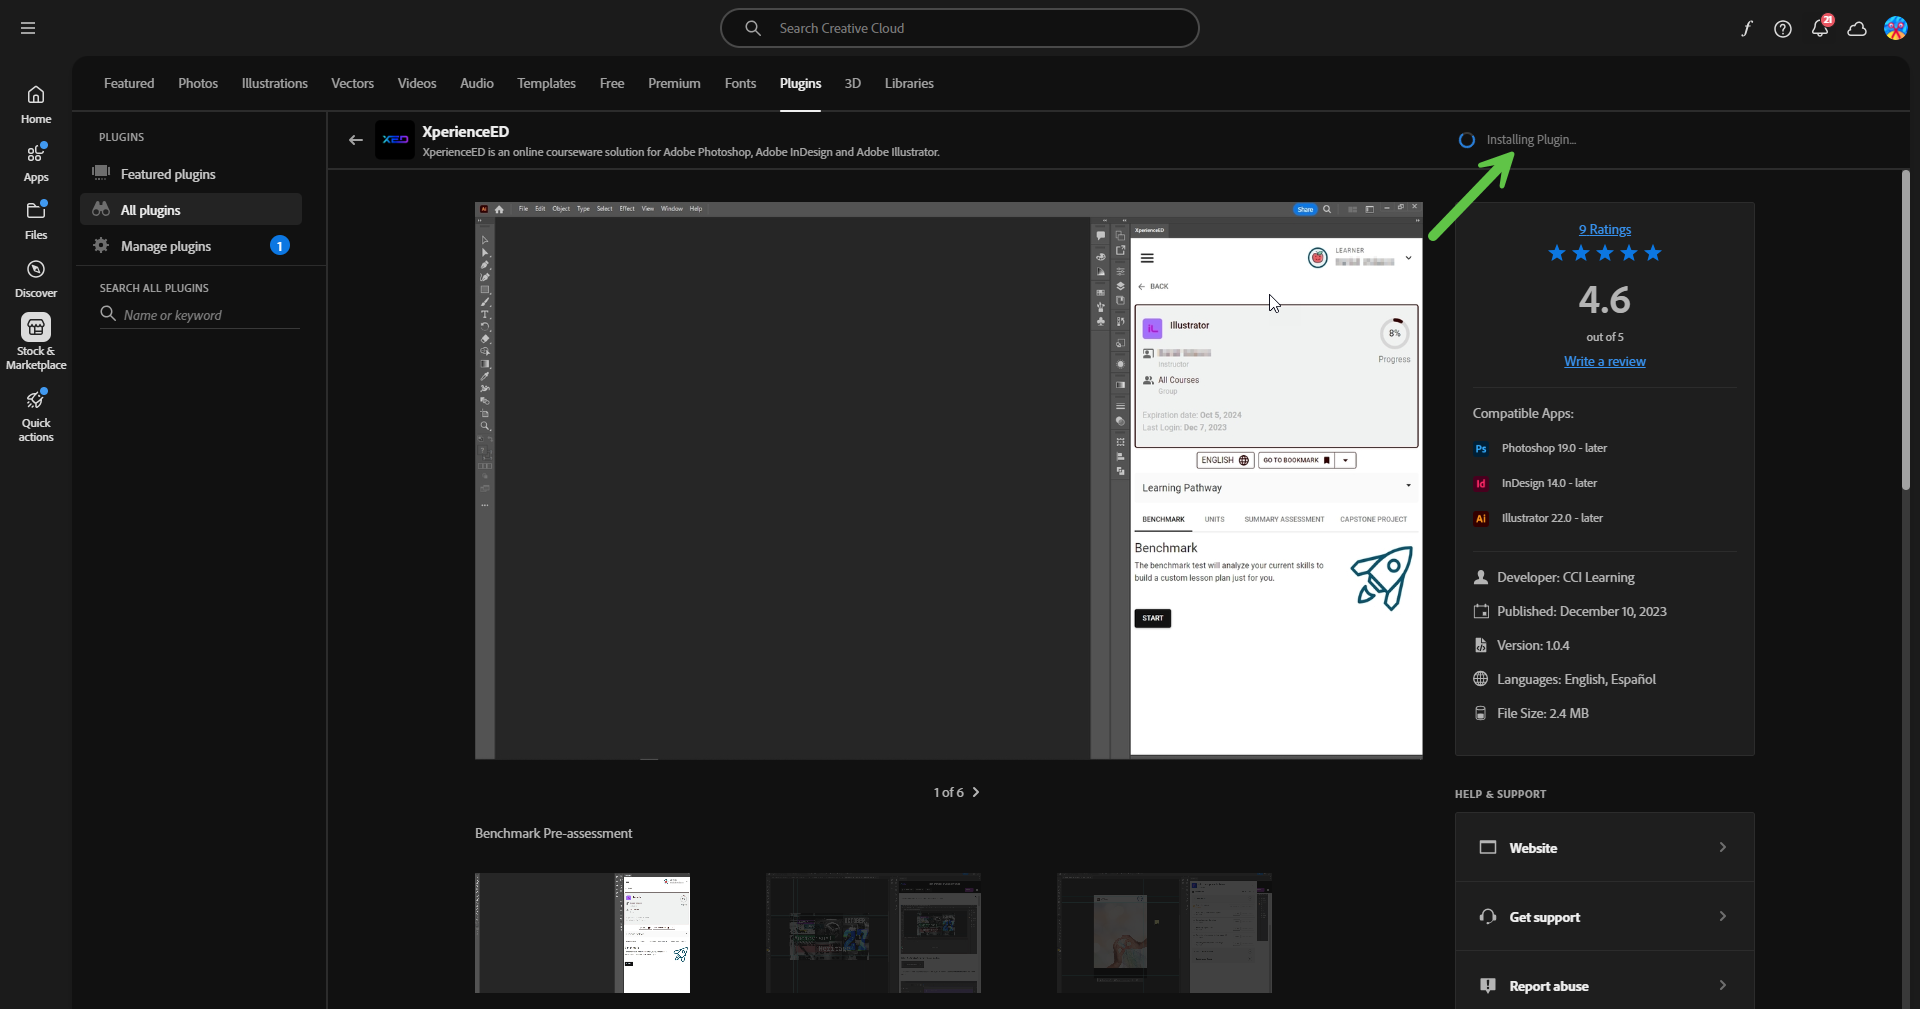Click the InDesign compatible app icon
This screenshot has height=1009, width=1920.
(x=1481, y=484)
